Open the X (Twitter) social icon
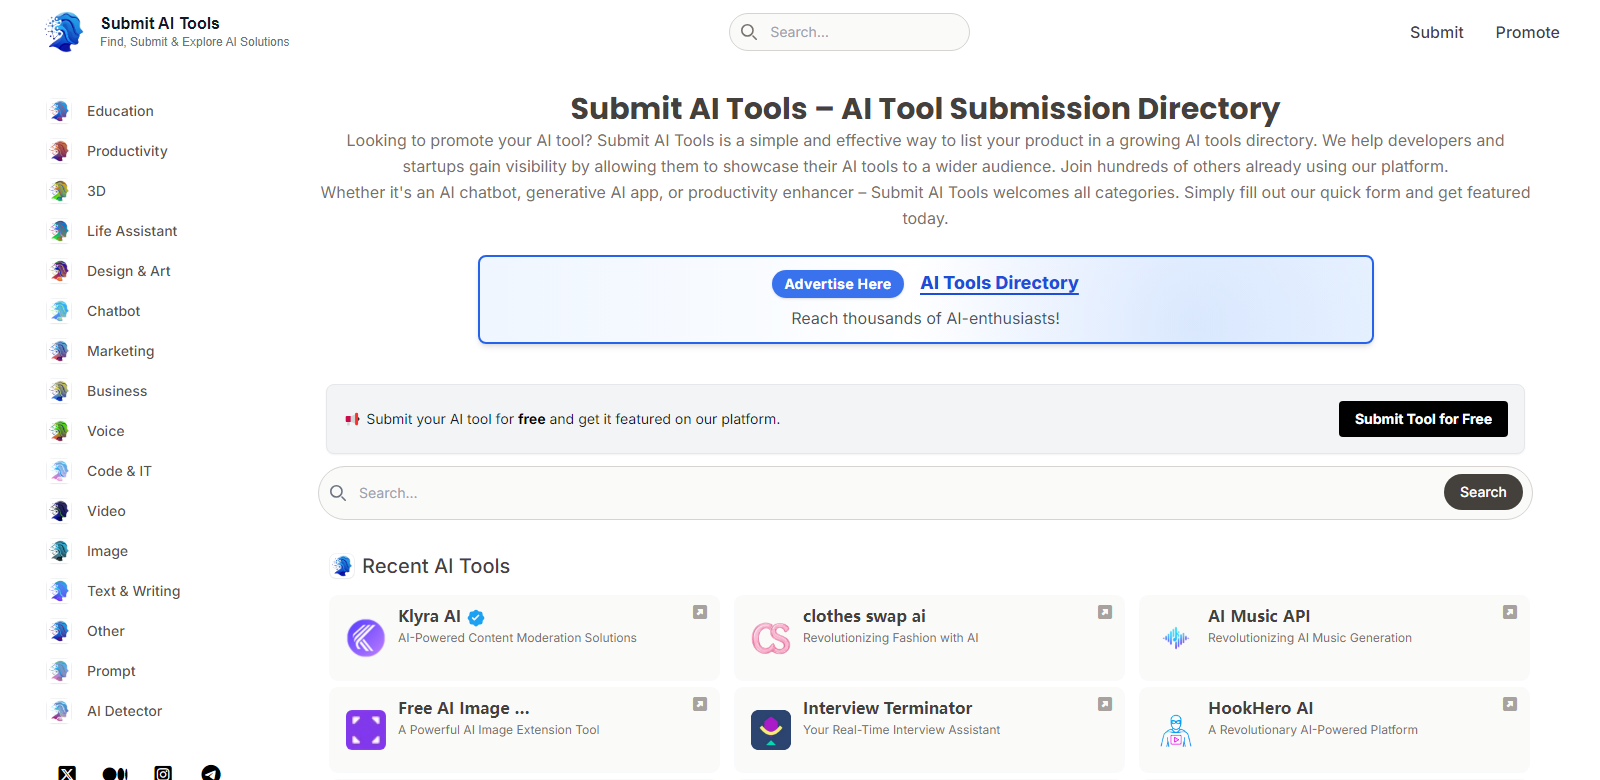The height and width of the screenshot is (780, 1600). (67, 774)
